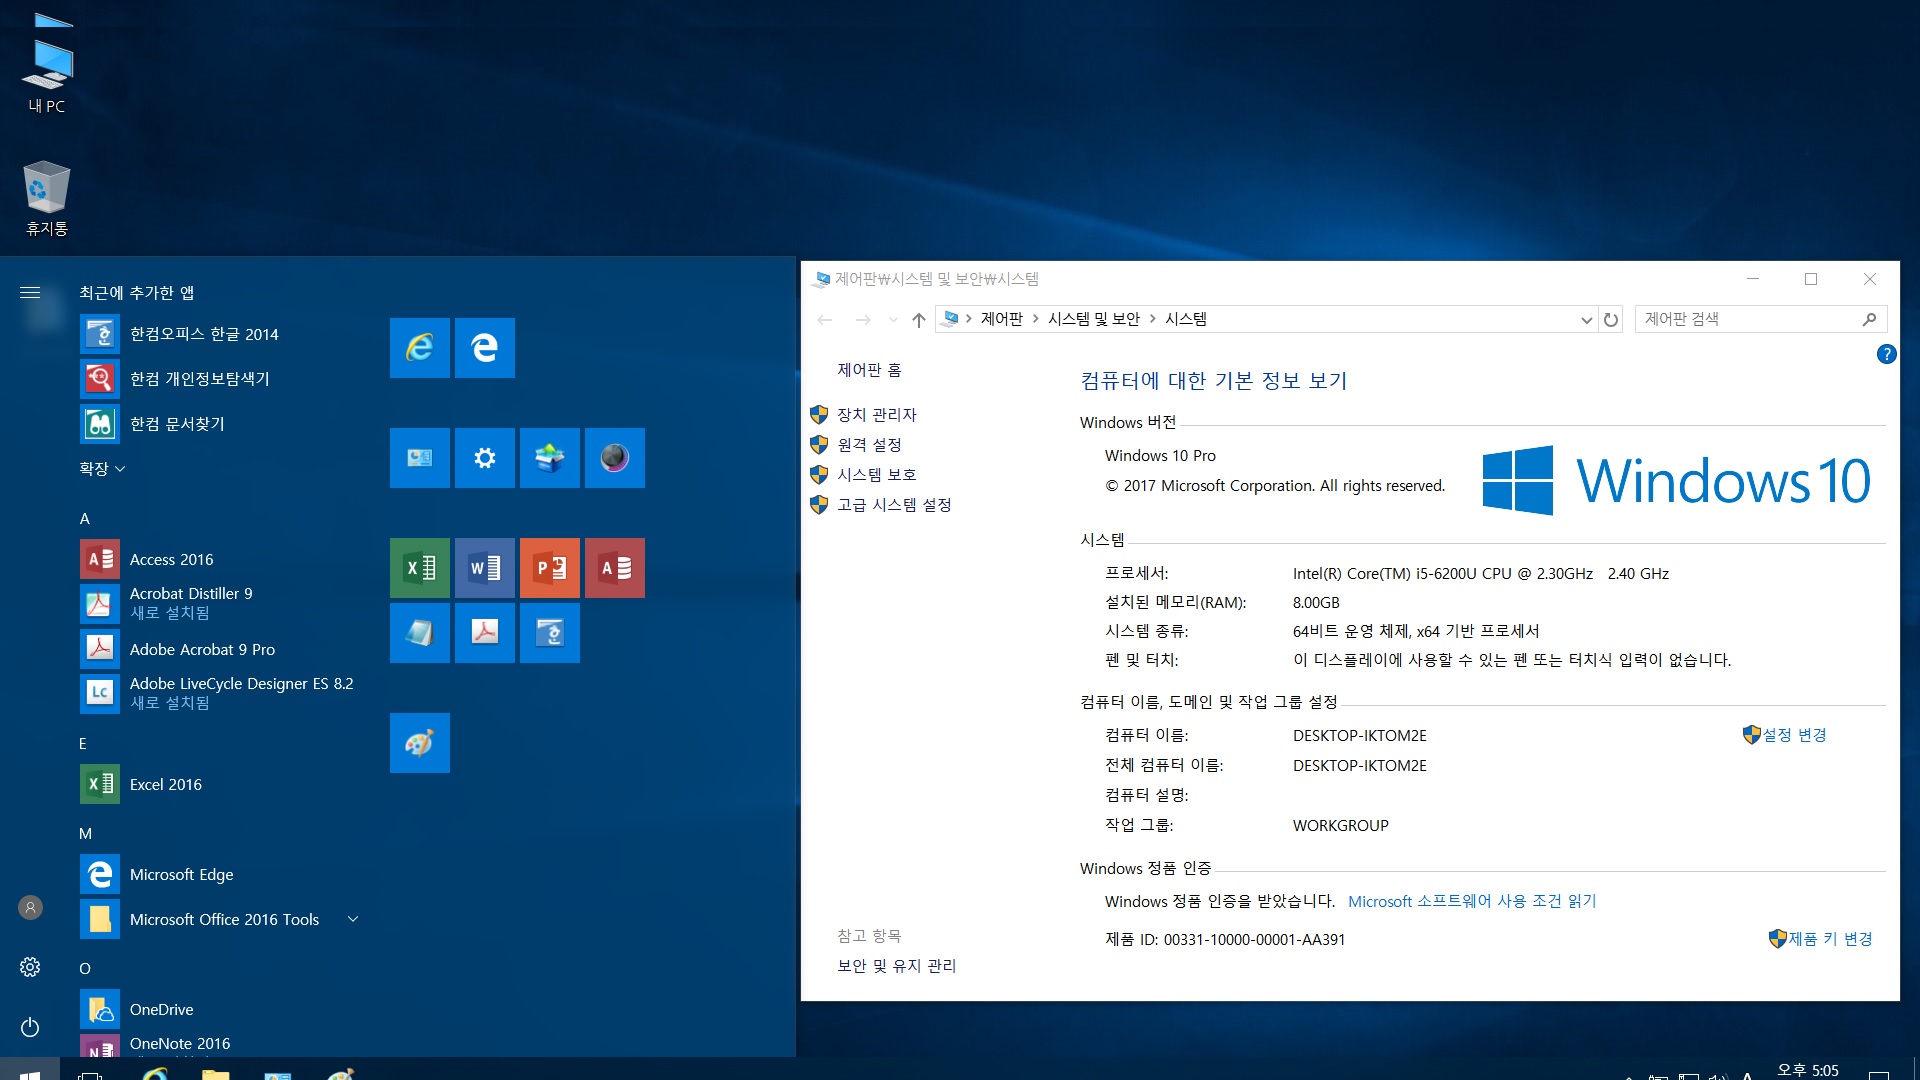This screenshot has width=1920, height=1080.
Task: Click Back arrow in control panel window
Action: [x=825, y=320]
